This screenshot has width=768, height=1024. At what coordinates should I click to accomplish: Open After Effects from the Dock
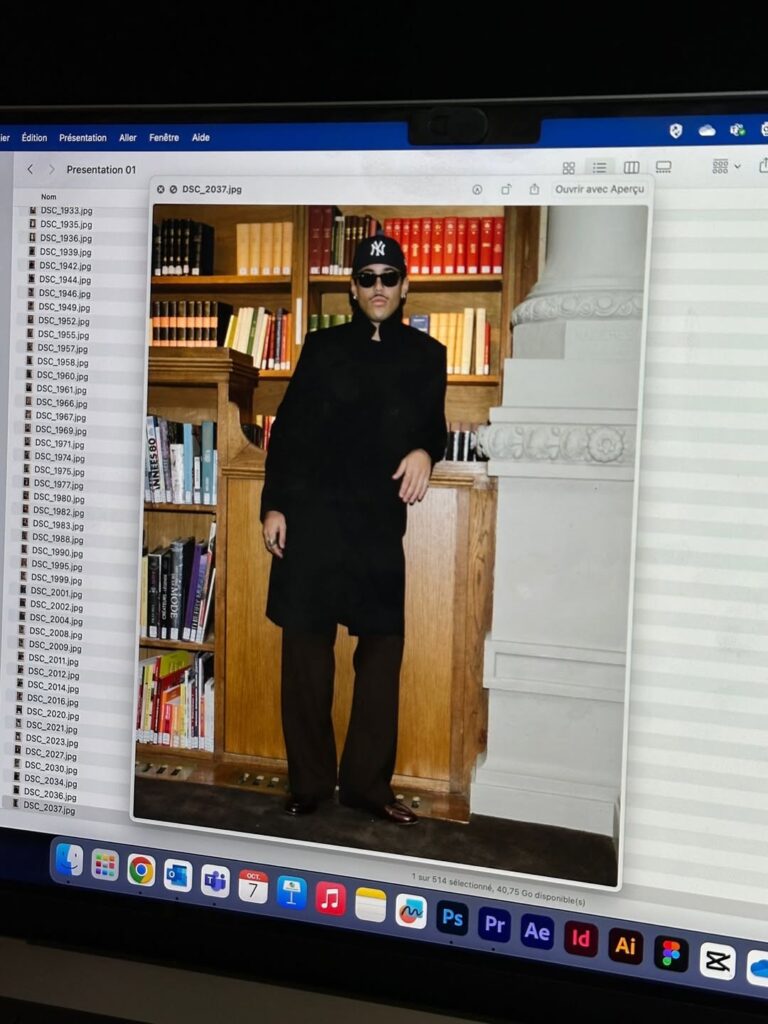coord(537,931)
